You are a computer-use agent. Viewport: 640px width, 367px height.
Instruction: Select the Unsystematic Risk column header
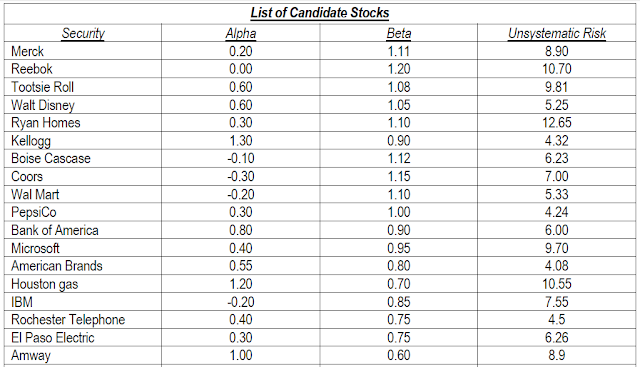(x=557, y=33)
